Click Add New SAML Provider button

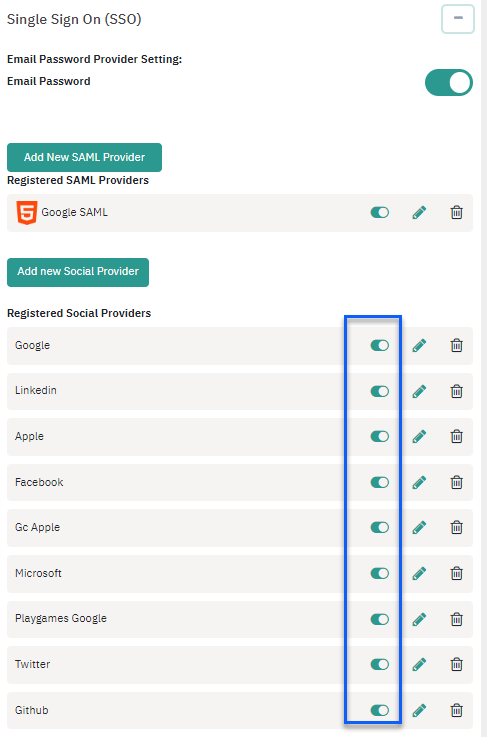[85, 157]
